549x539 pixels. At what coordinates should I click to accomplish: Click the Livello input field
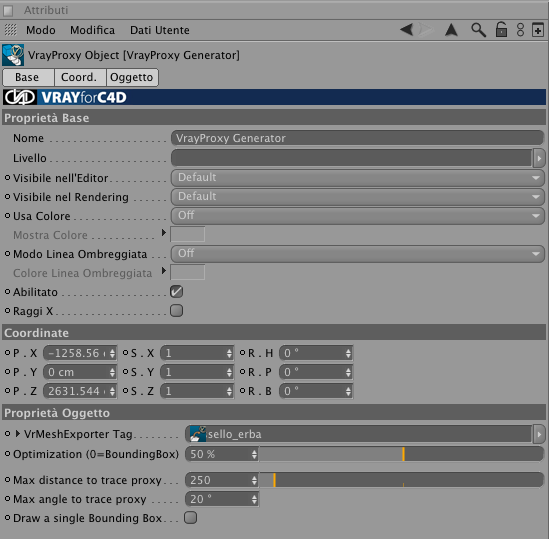[x=352, y=158]
